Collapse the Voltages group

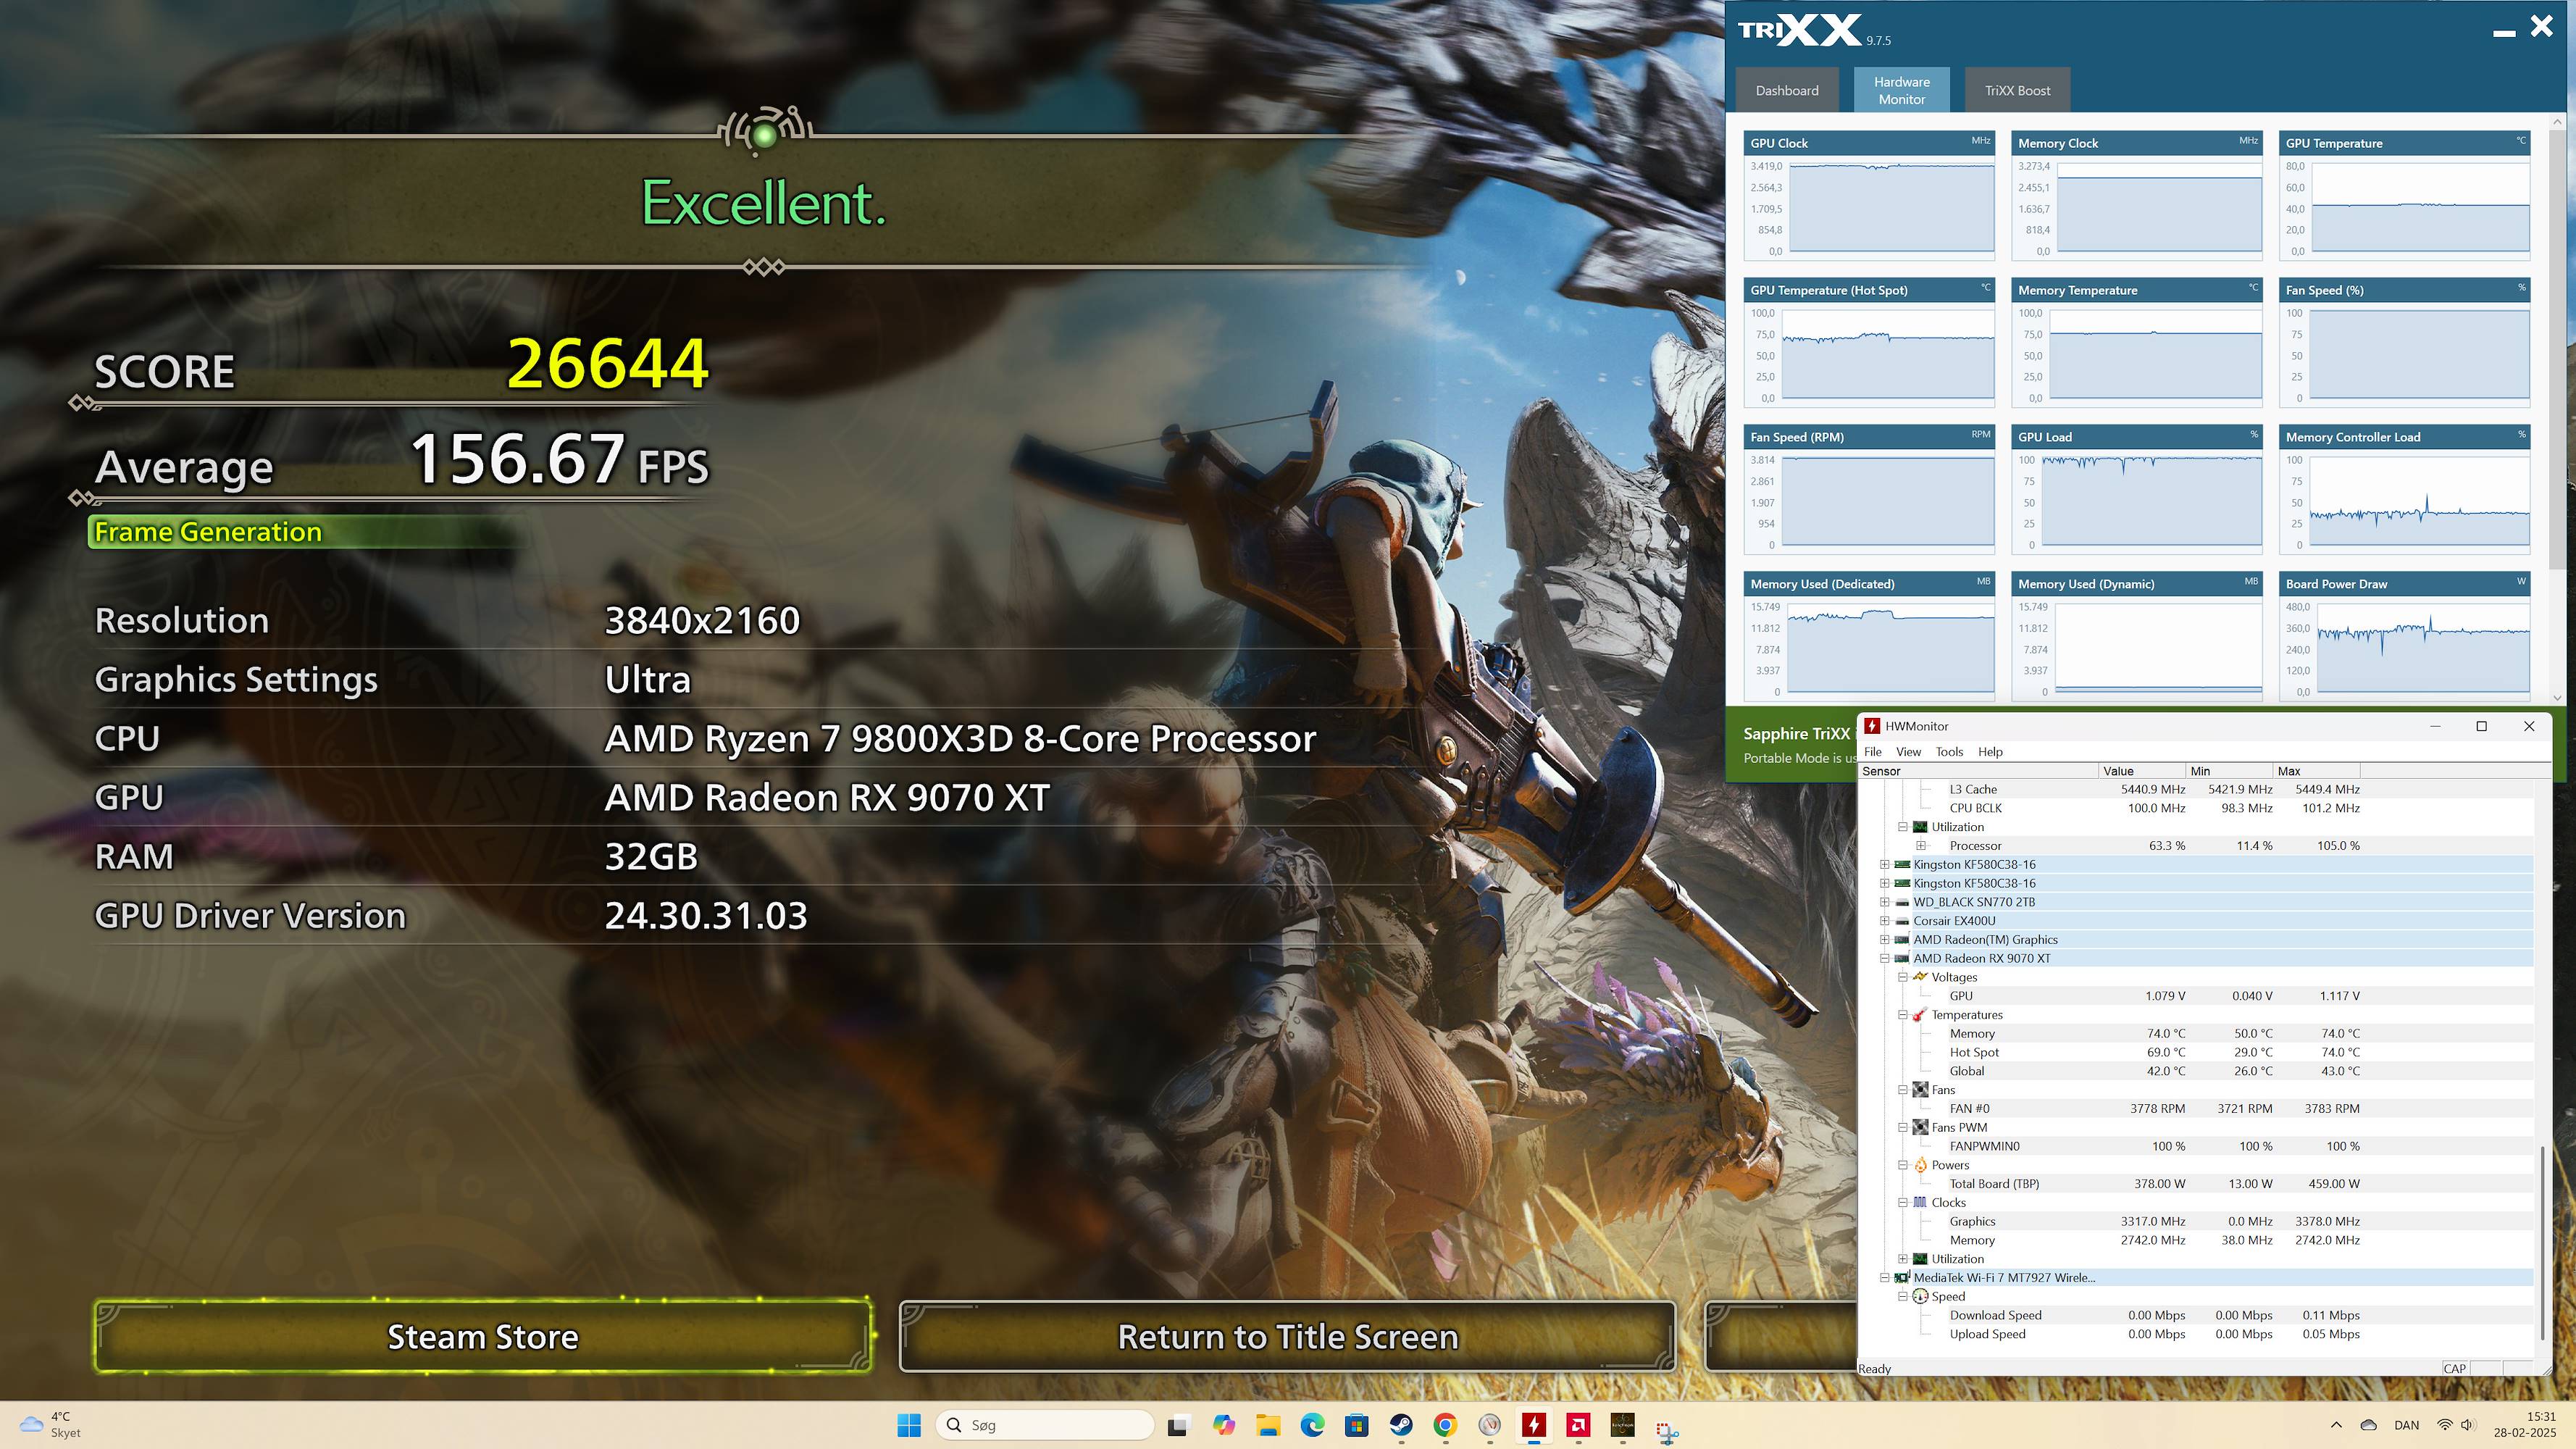coord(1902,977)
